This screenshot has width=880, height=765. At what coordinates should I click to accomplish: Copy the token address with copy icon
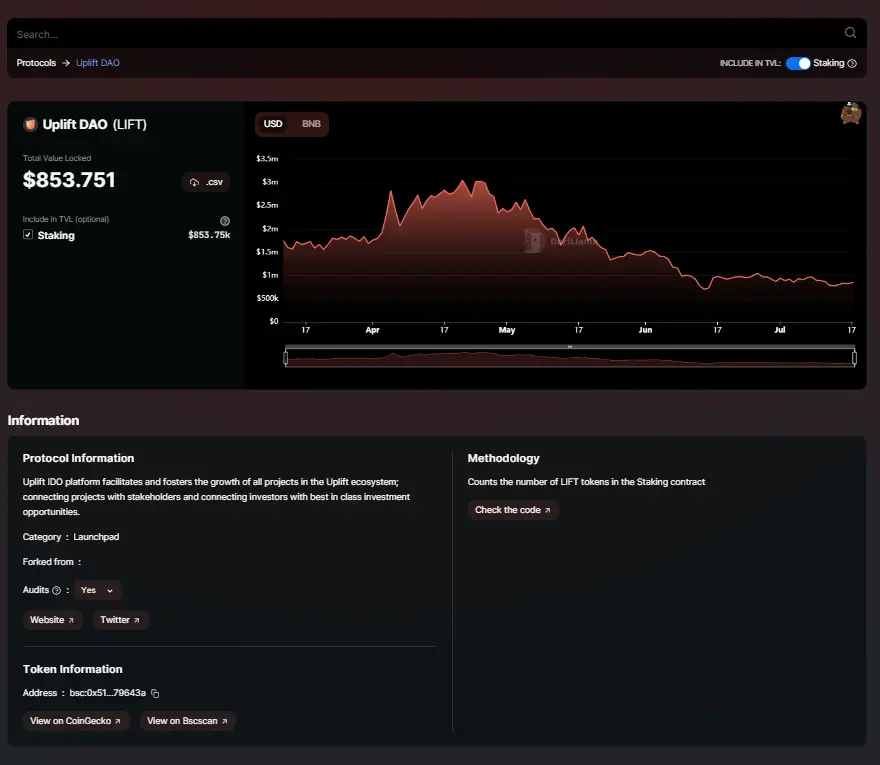[x=155, y=694]
